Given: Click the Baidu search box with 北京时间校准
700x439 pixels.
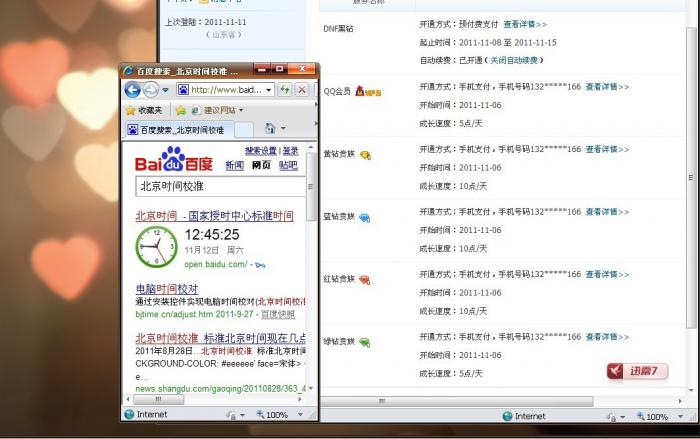Looking at the screenshot, I should pos(220,186).
